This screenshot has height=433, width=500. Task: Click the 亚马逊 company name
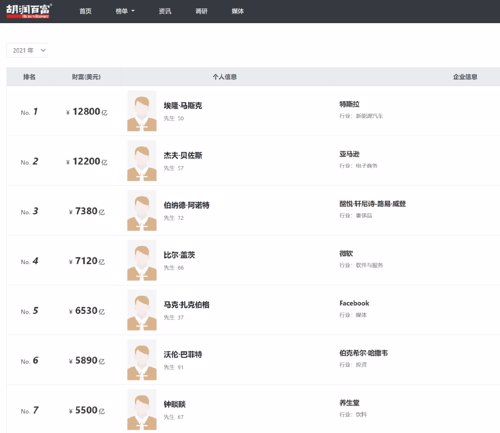[x=349, y=154]
